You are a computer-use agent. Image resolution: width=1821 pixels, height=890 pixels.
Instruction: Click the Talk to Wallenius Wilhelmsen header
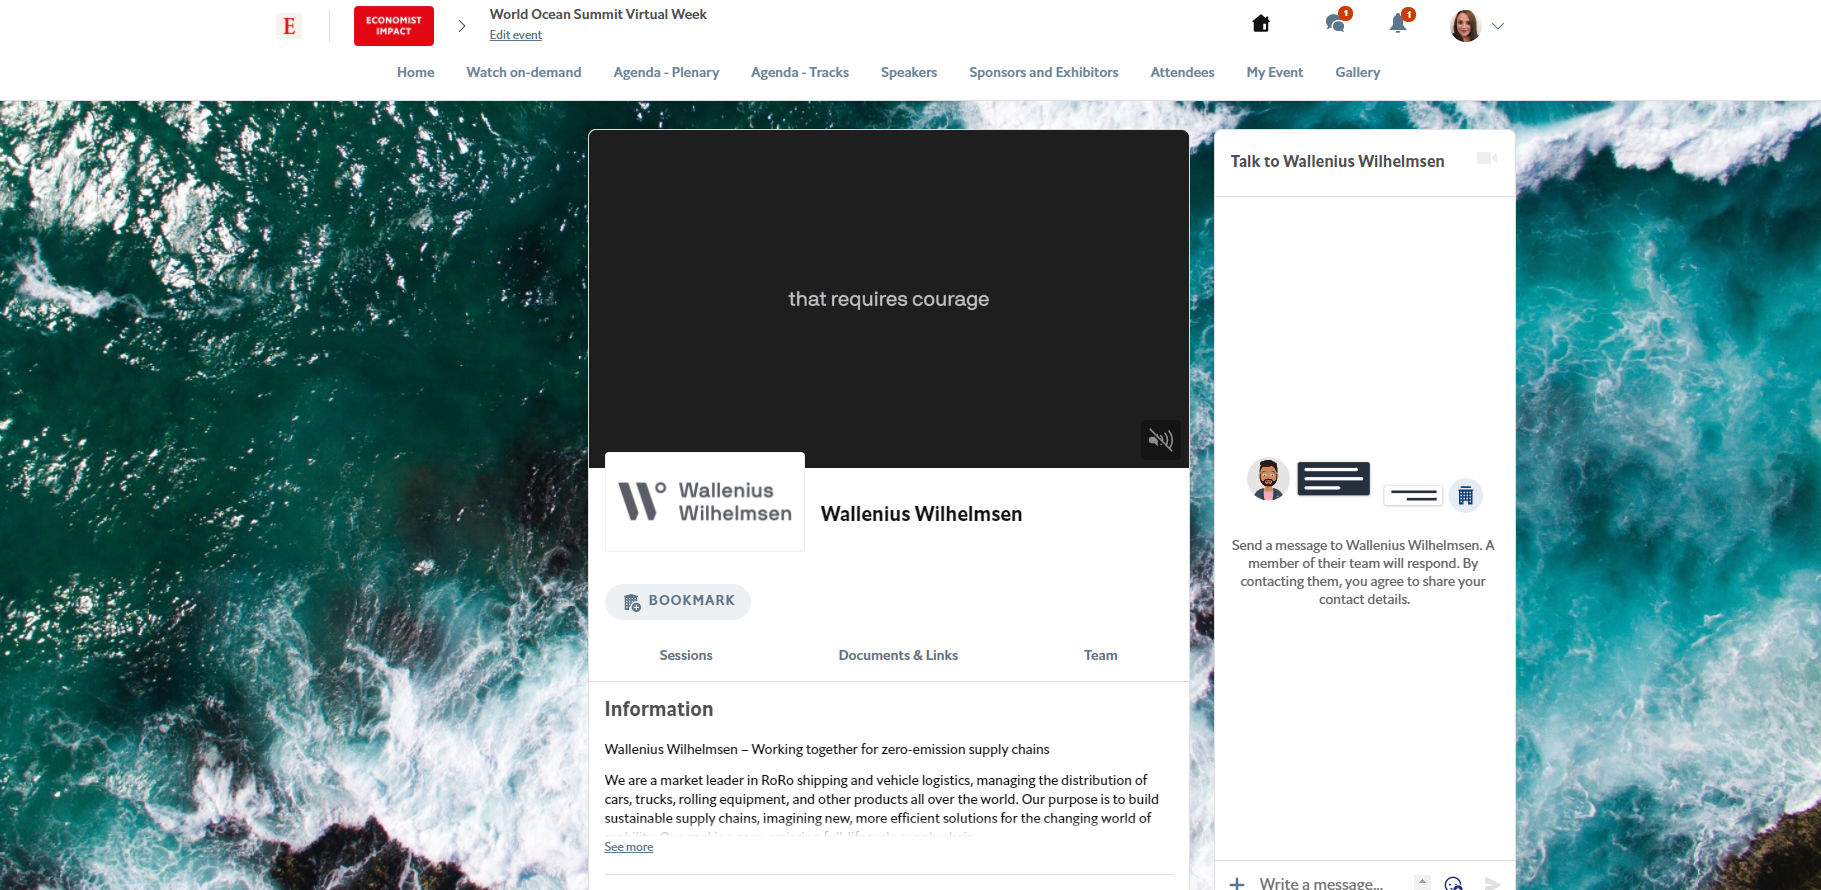(x=1338, y=161)
